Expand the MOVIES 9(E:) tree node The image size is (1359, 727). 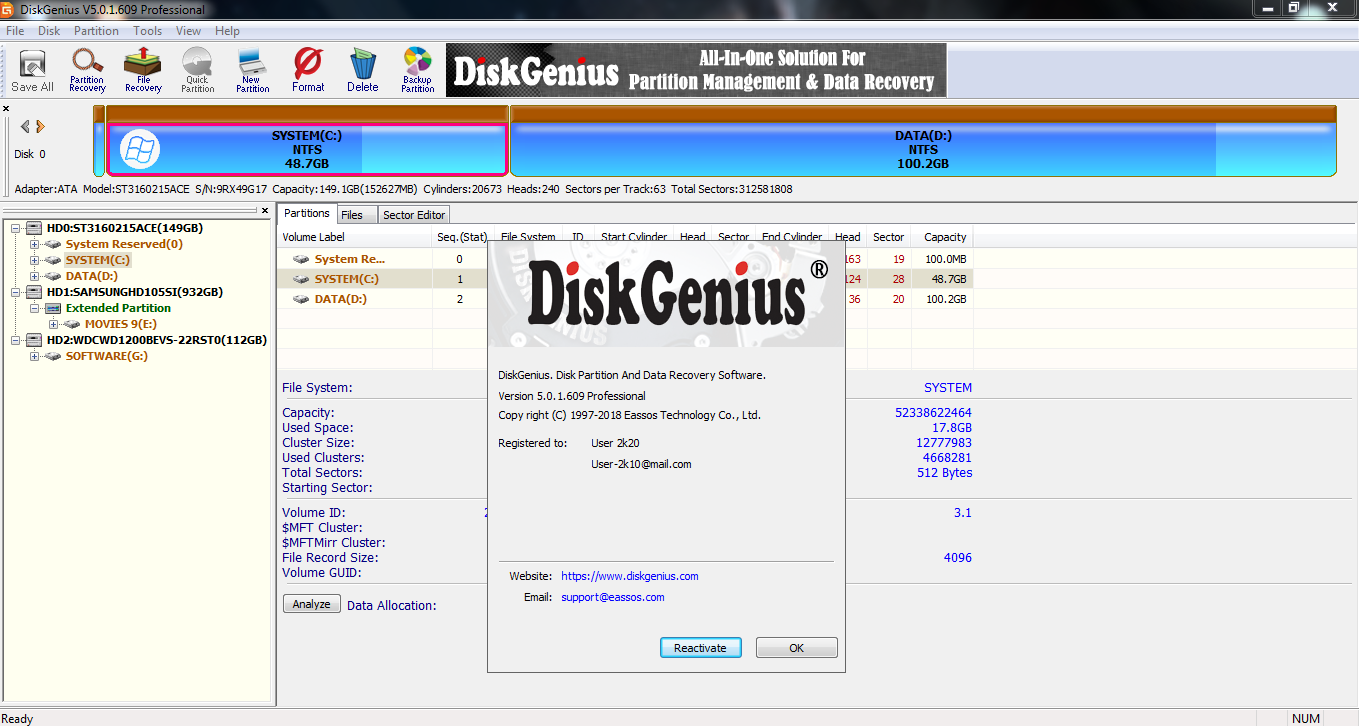click(x=53, y=324)
